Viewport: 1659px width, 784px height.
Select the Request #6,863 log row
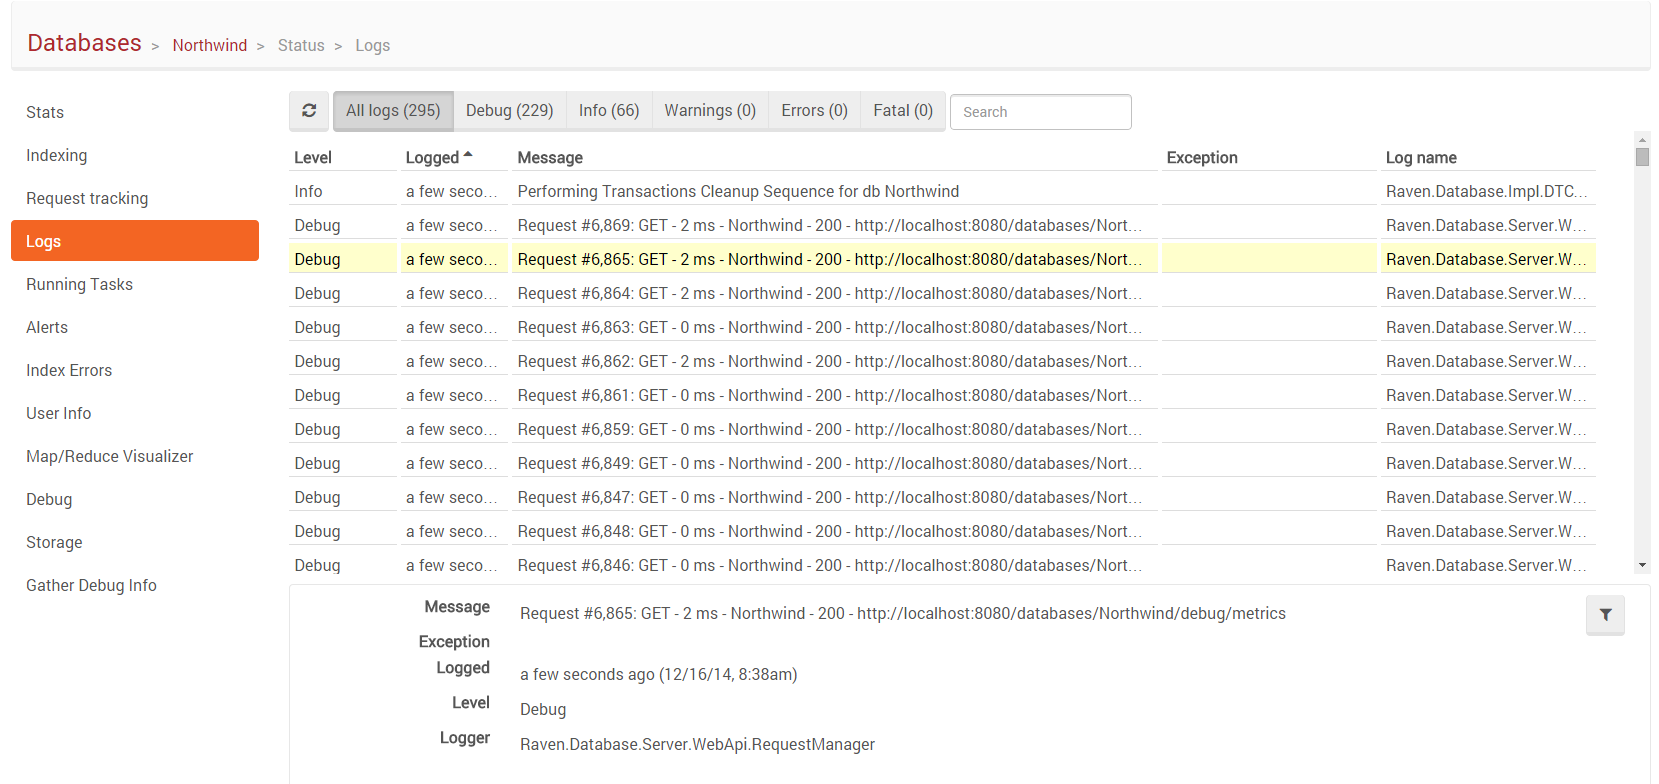point(942,327)
